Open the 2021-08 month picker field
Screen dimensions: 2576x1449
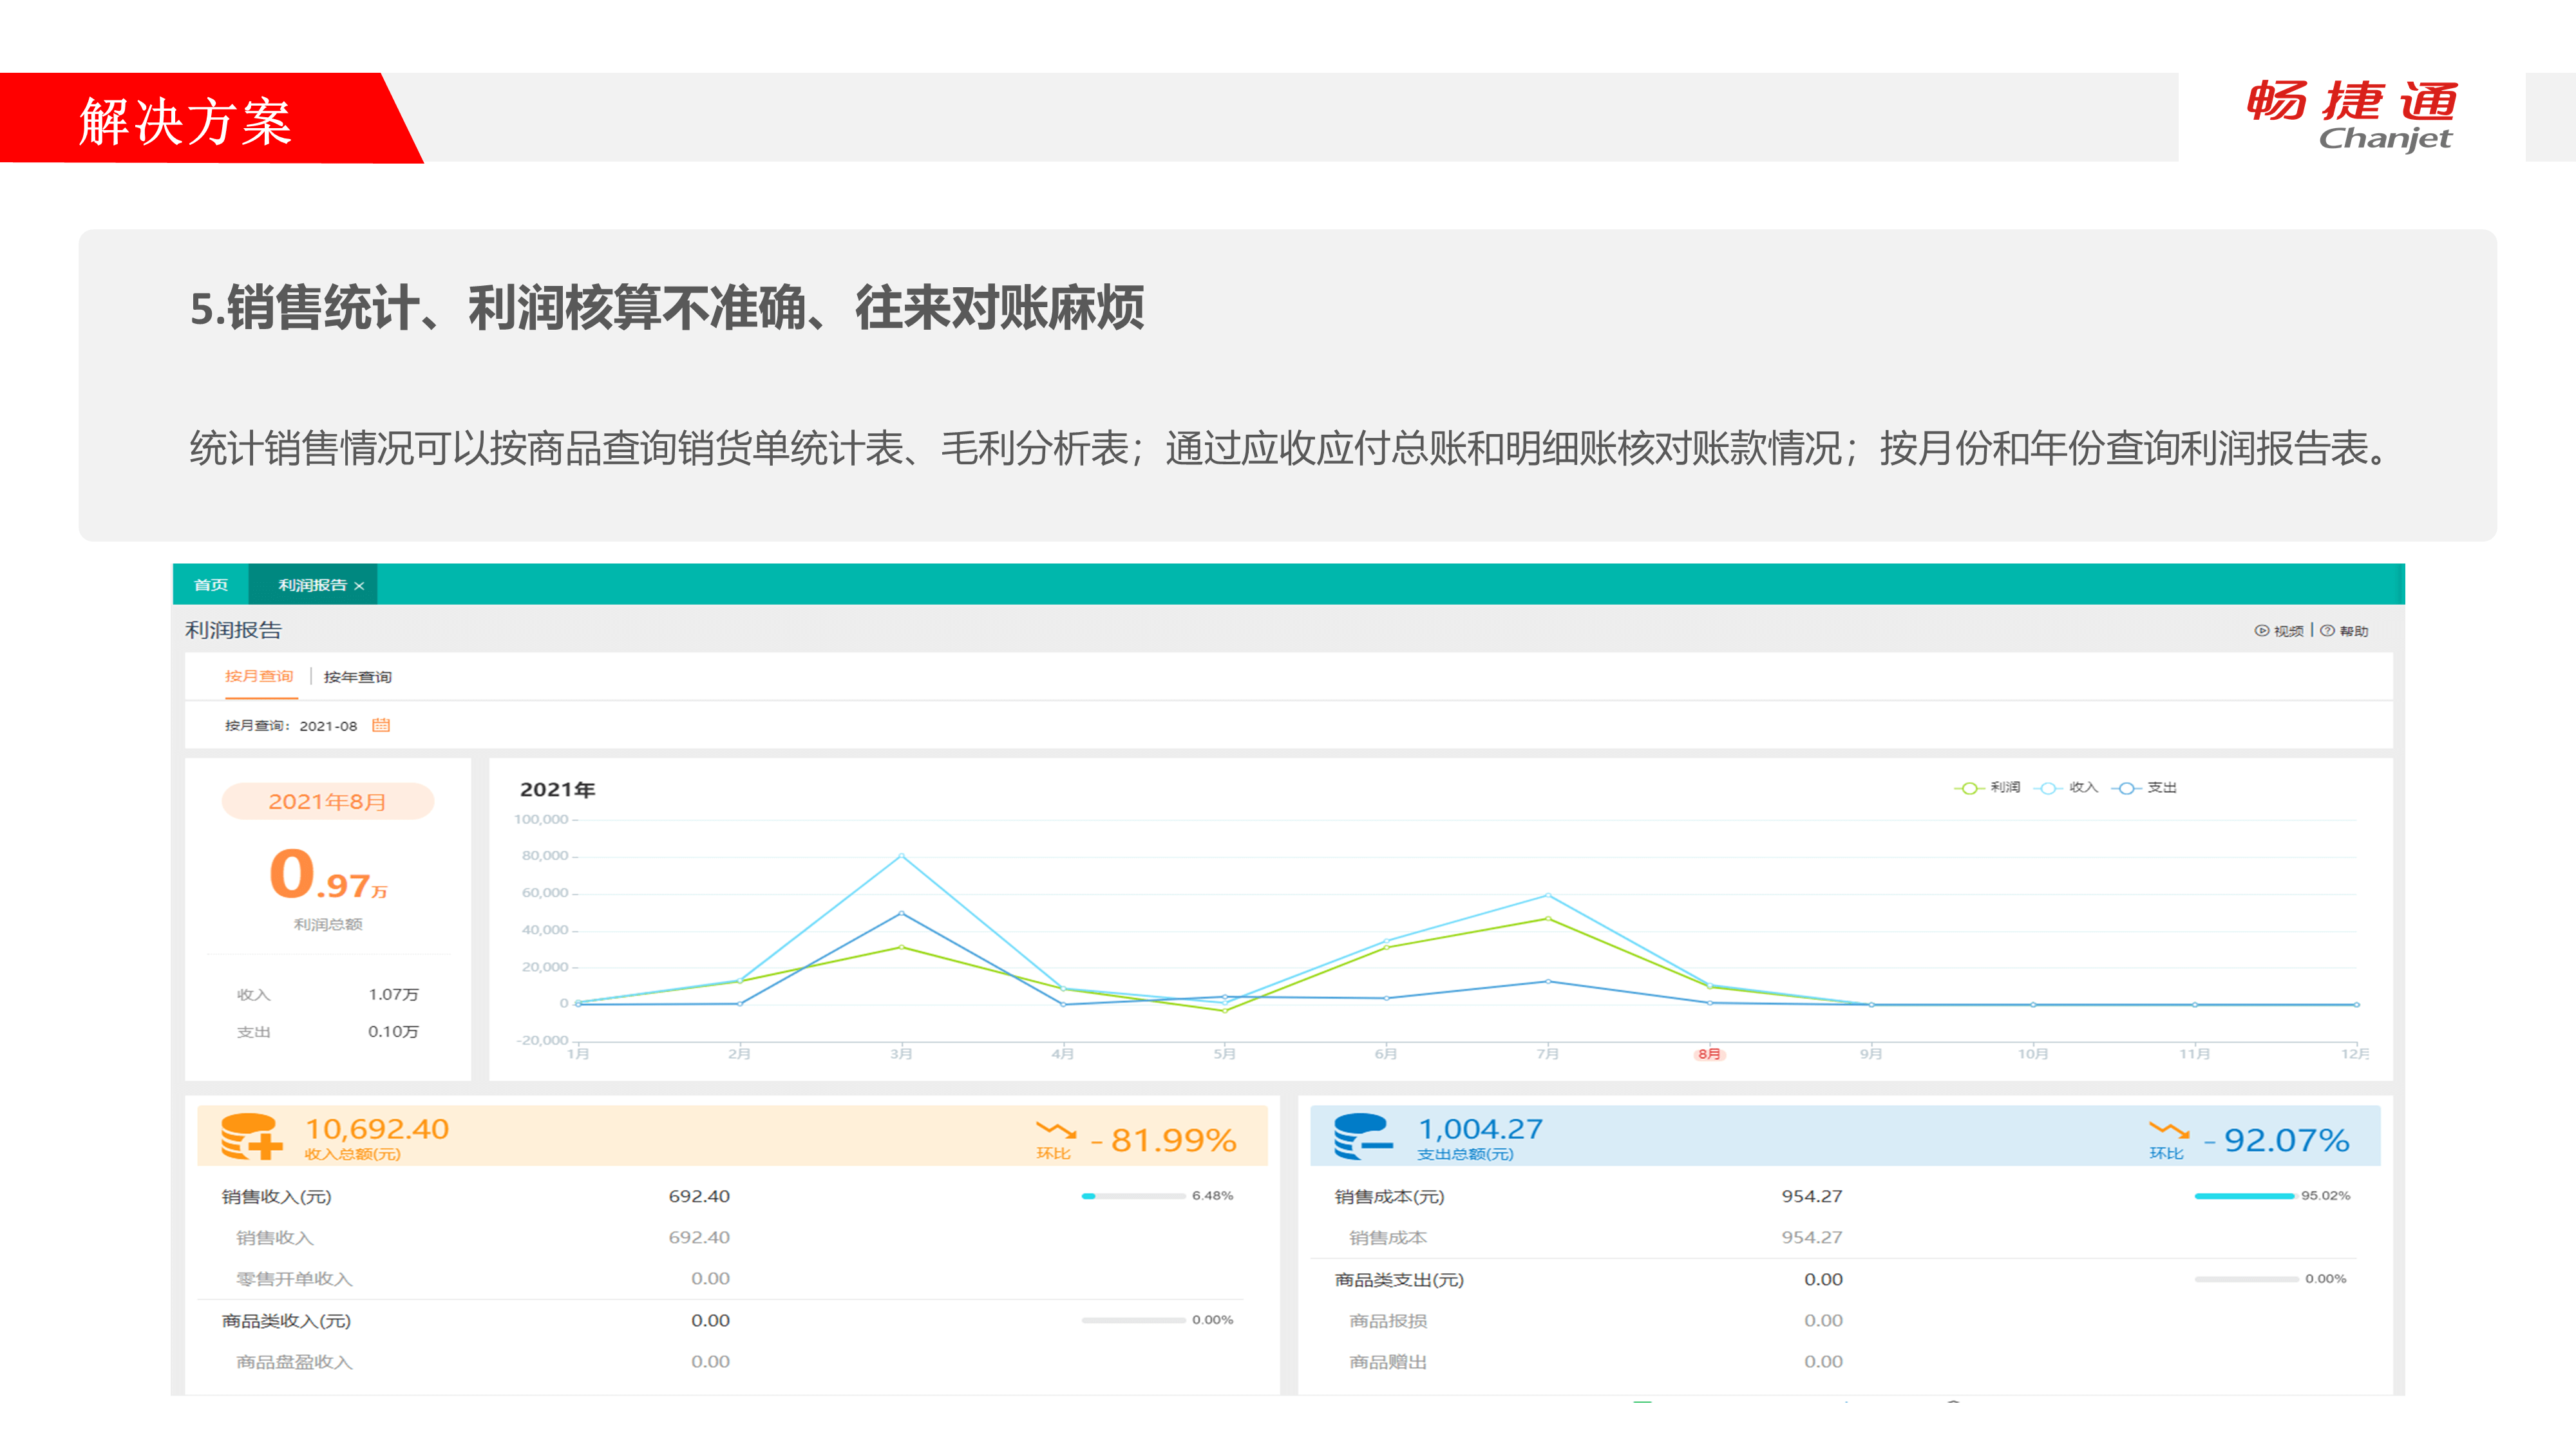pyautogui.click(x=328, y=726)
